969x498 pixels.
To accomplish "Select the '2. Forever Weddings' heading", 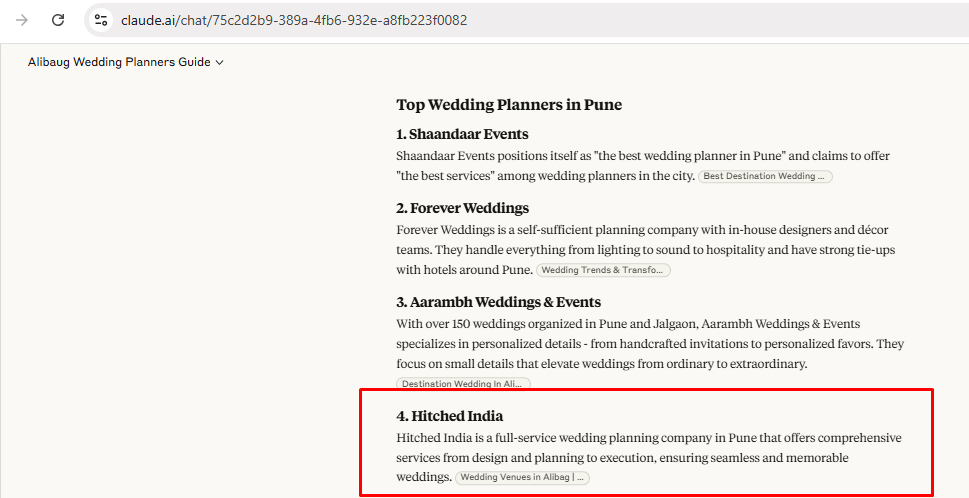I will [x=462, y=208].
